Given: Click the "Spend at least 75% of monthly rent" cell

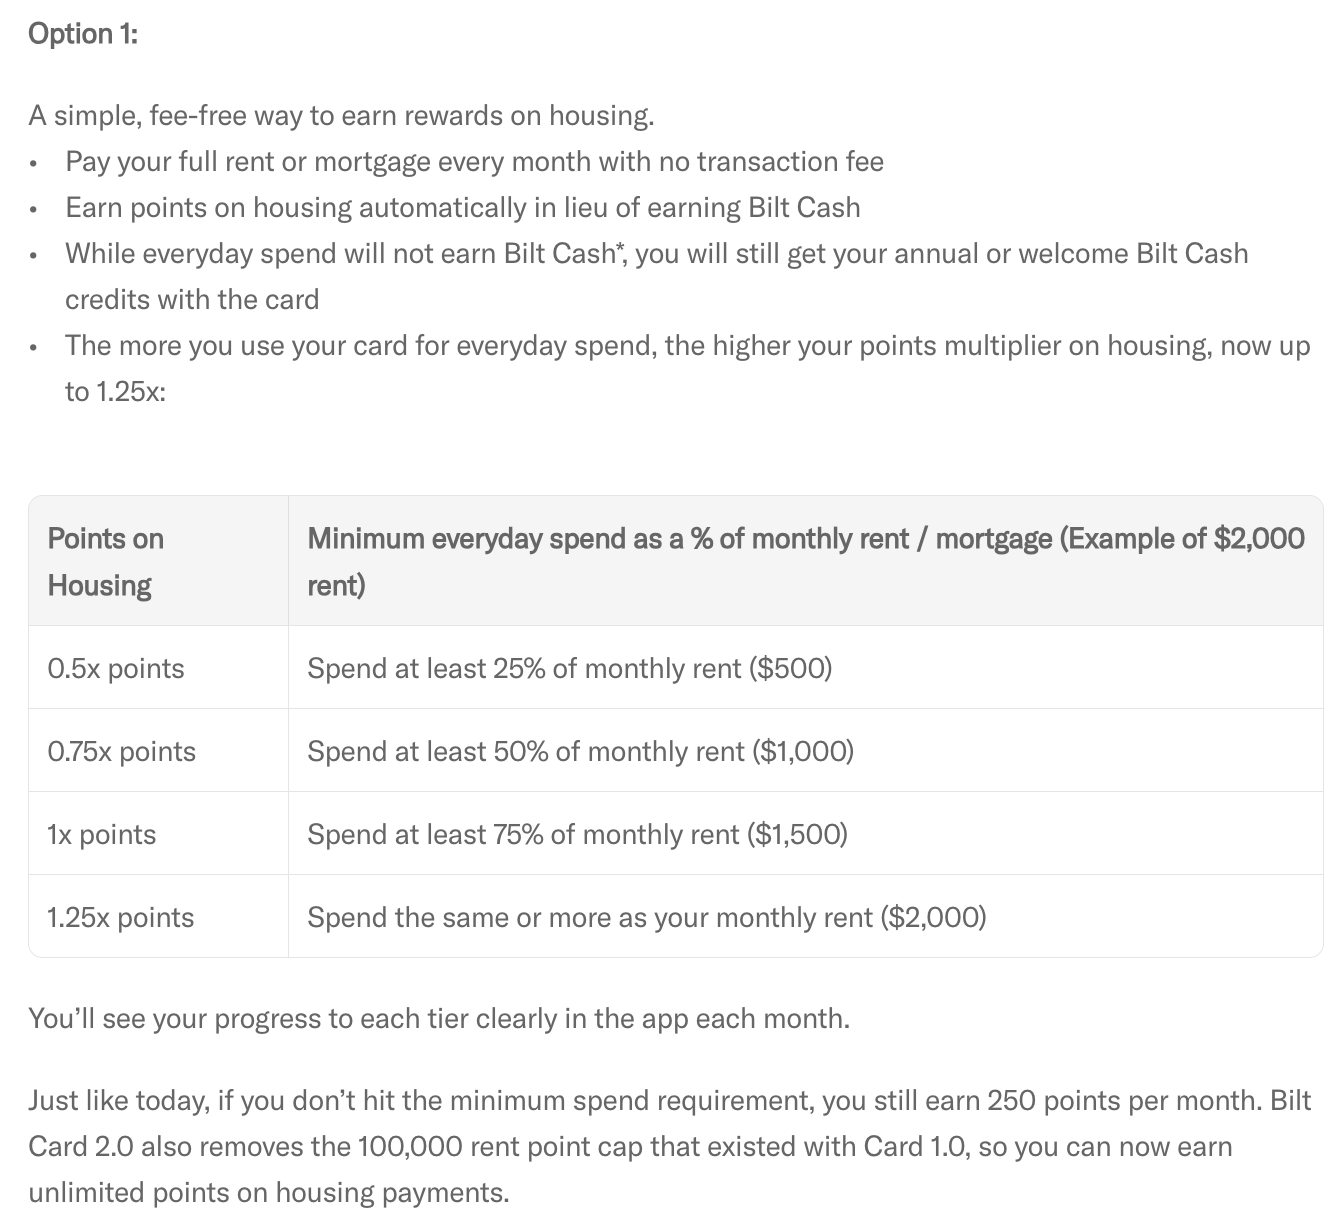Looking at the screenshot, I should tap(577, 834).
